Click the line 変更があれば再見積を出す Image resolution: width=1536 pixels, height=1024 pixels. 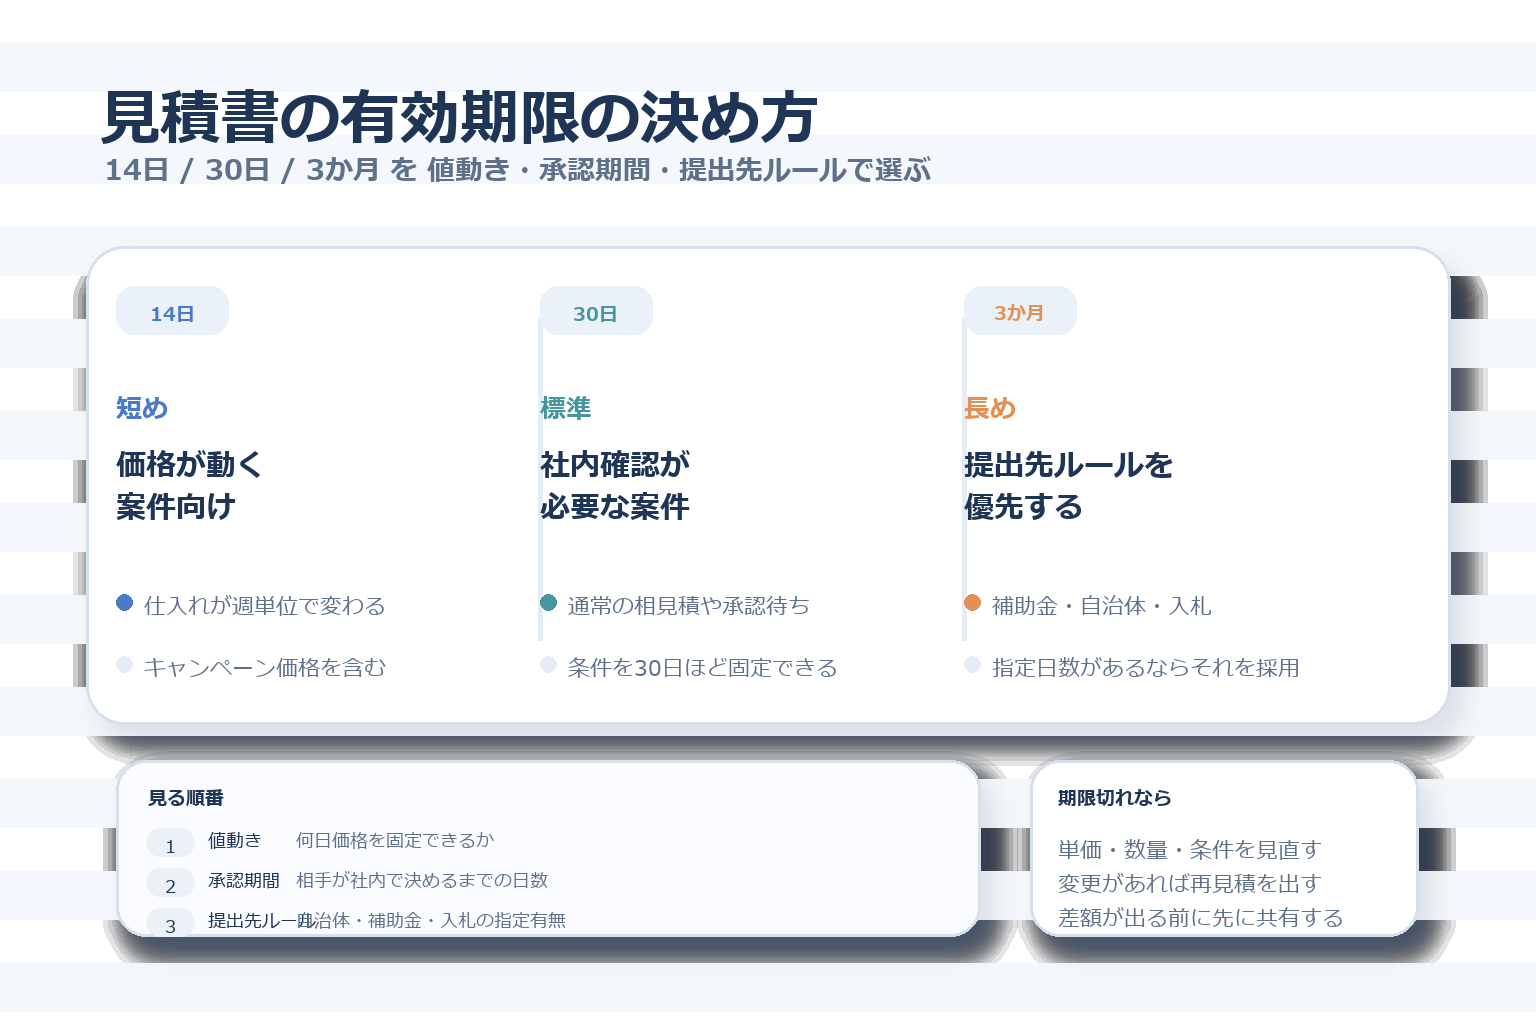[1190, 884]
